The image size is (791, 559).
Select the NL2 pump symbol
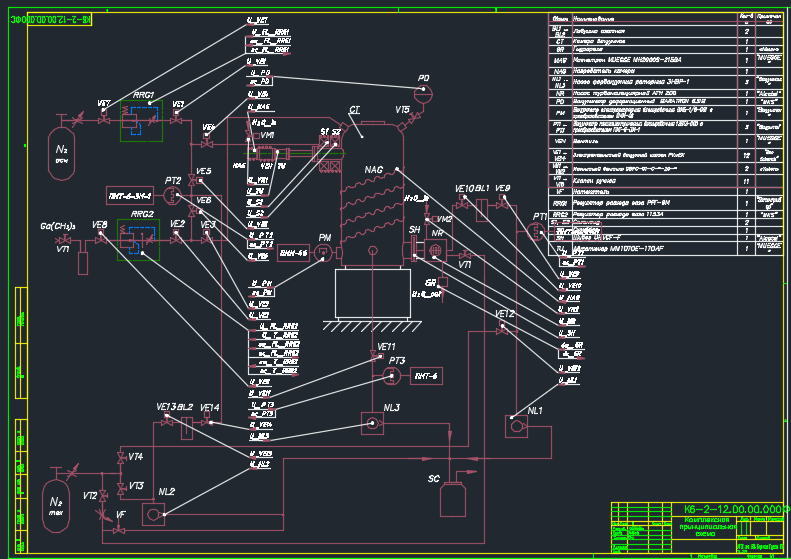tap(153, 515)
